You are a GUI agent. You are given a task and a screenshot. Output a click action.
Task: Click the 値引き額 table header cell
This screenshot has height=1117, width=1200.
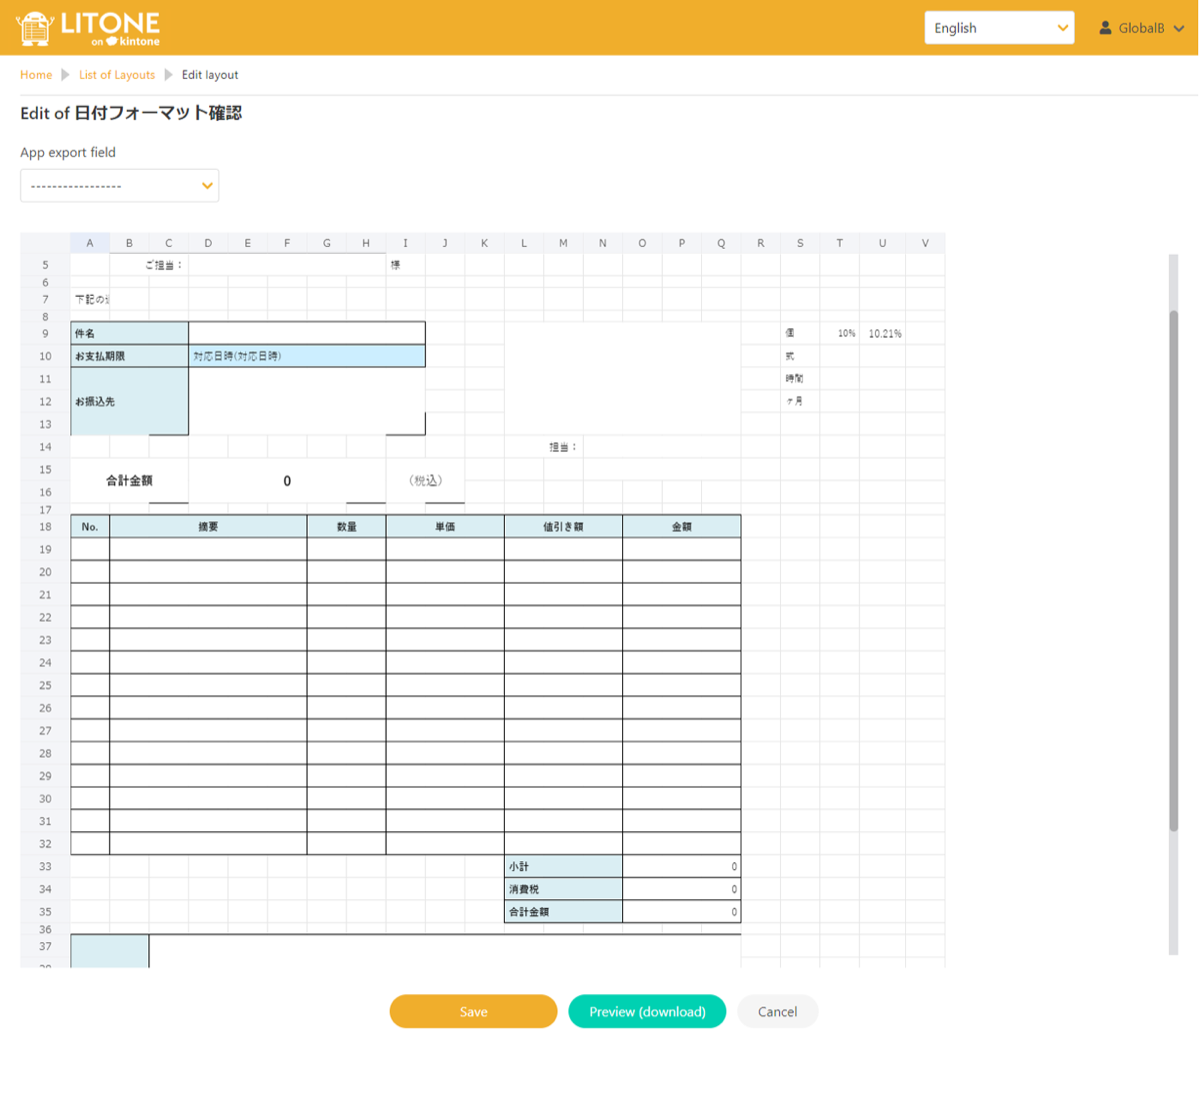coord(563,527)
